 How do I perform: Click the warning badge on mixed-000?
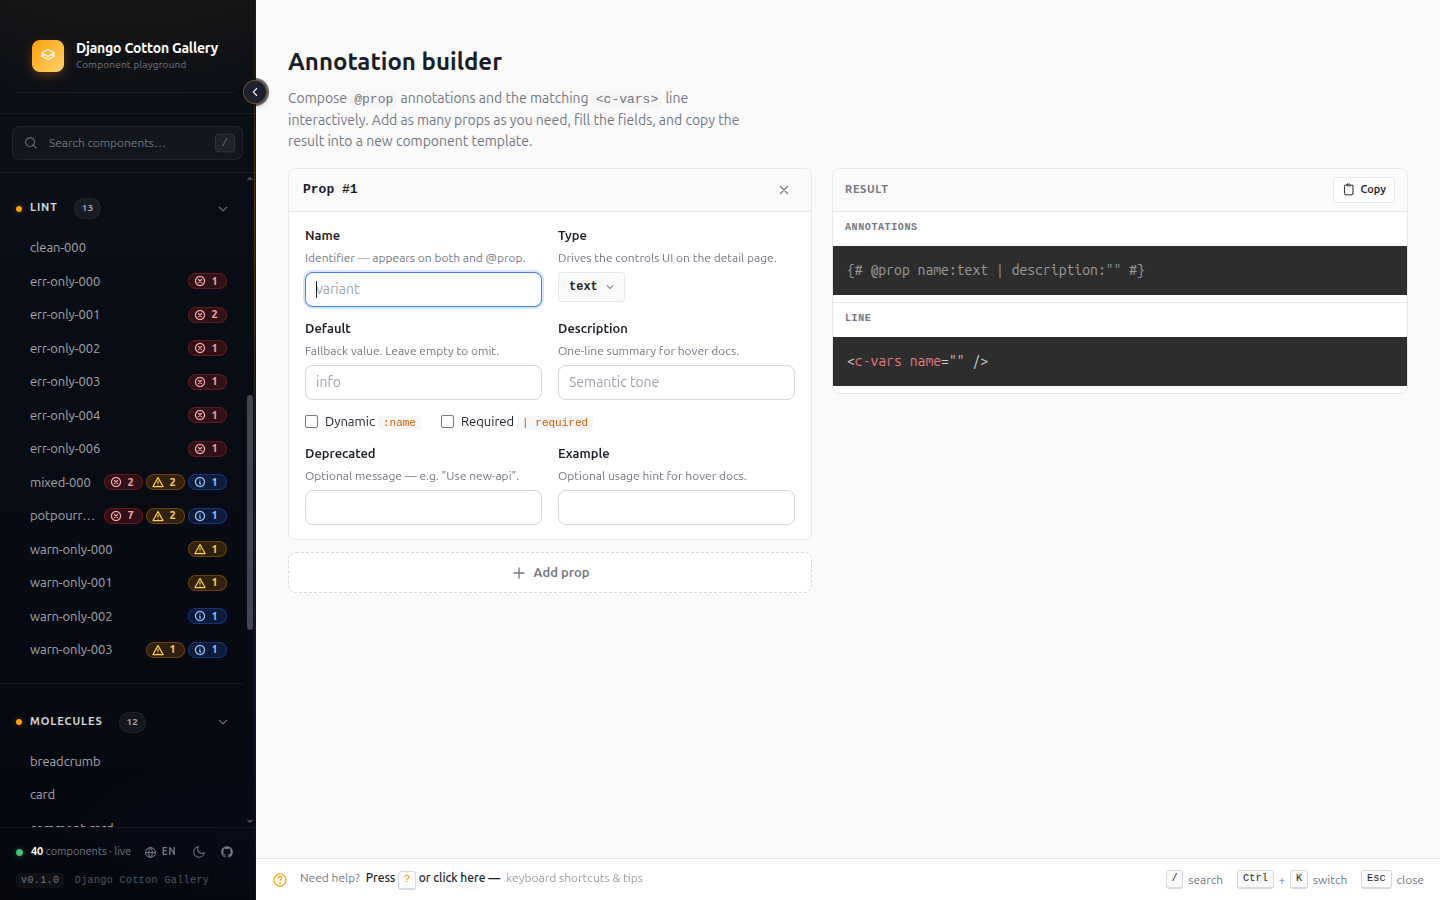click(165, 483)
